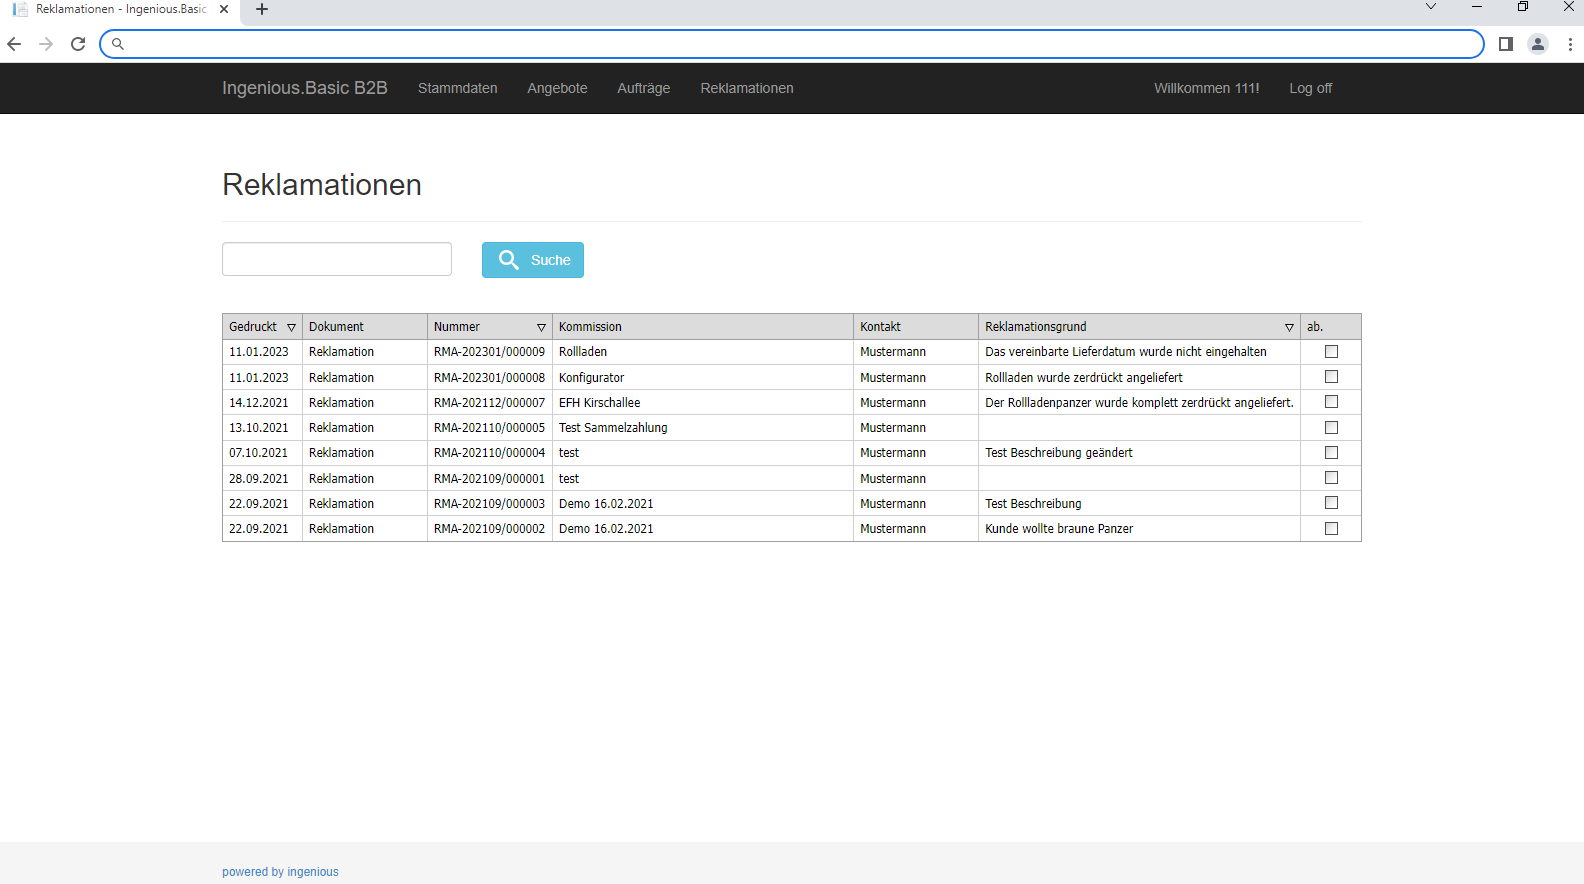1584x884 pixels.
Task: Click Willkommen 111! user link
Action: [1206, 88]
